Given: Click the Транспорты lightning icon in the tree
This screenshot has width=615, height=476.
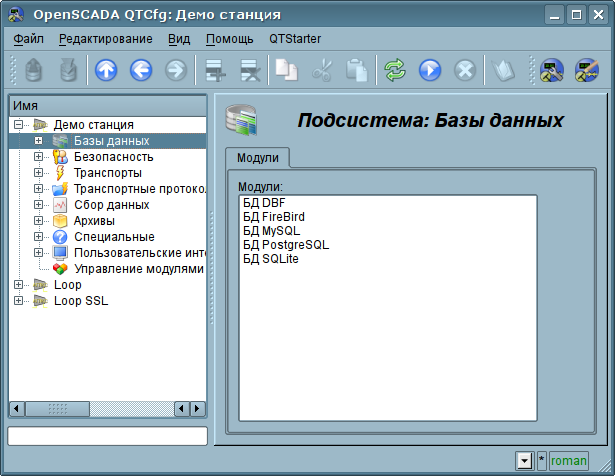Looking at the screenshot, I should coord(60,173).
